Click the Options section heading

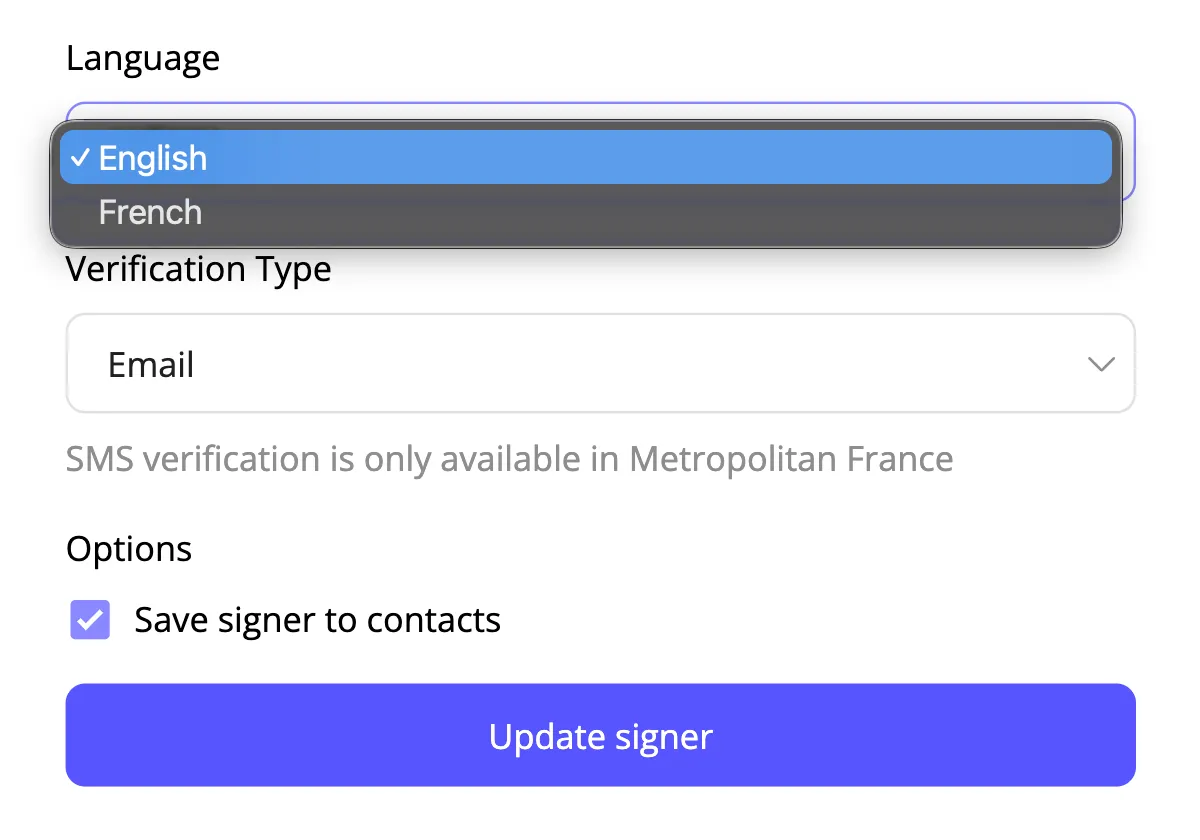coord(129,548)
